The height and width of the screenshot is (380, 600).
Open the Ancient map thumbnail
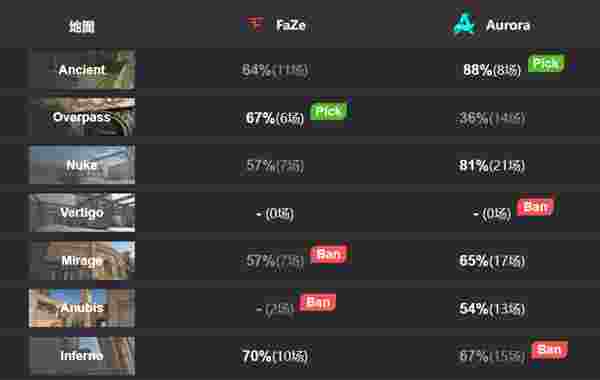[82, 69]
